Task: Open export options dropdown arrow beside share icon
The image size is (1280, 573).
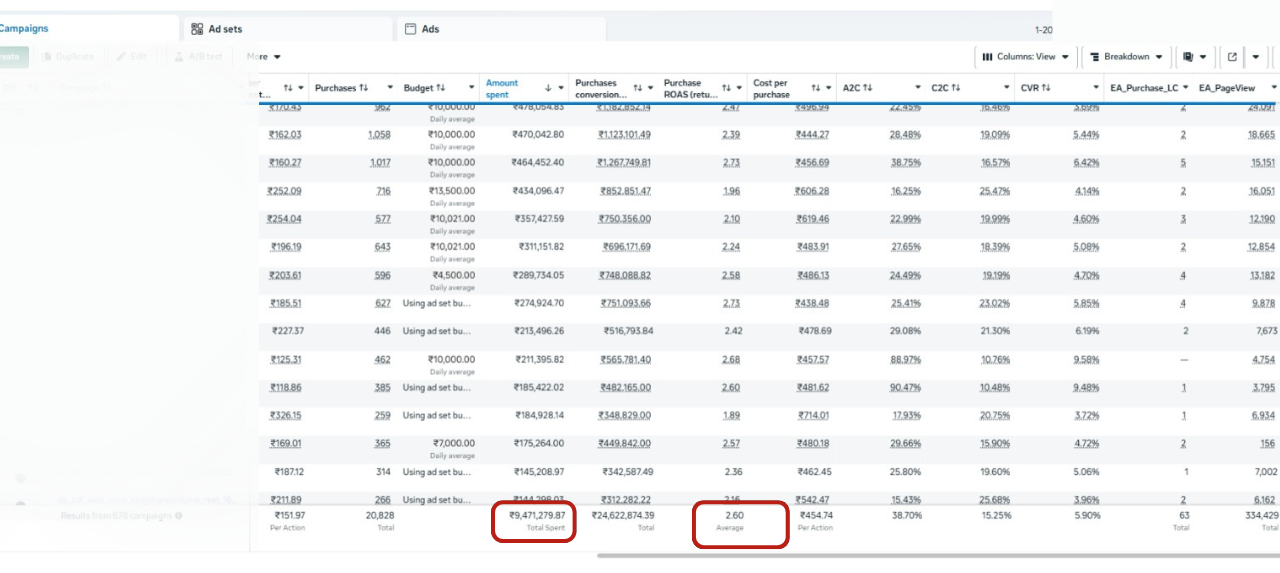Action: pos(1256,57)
